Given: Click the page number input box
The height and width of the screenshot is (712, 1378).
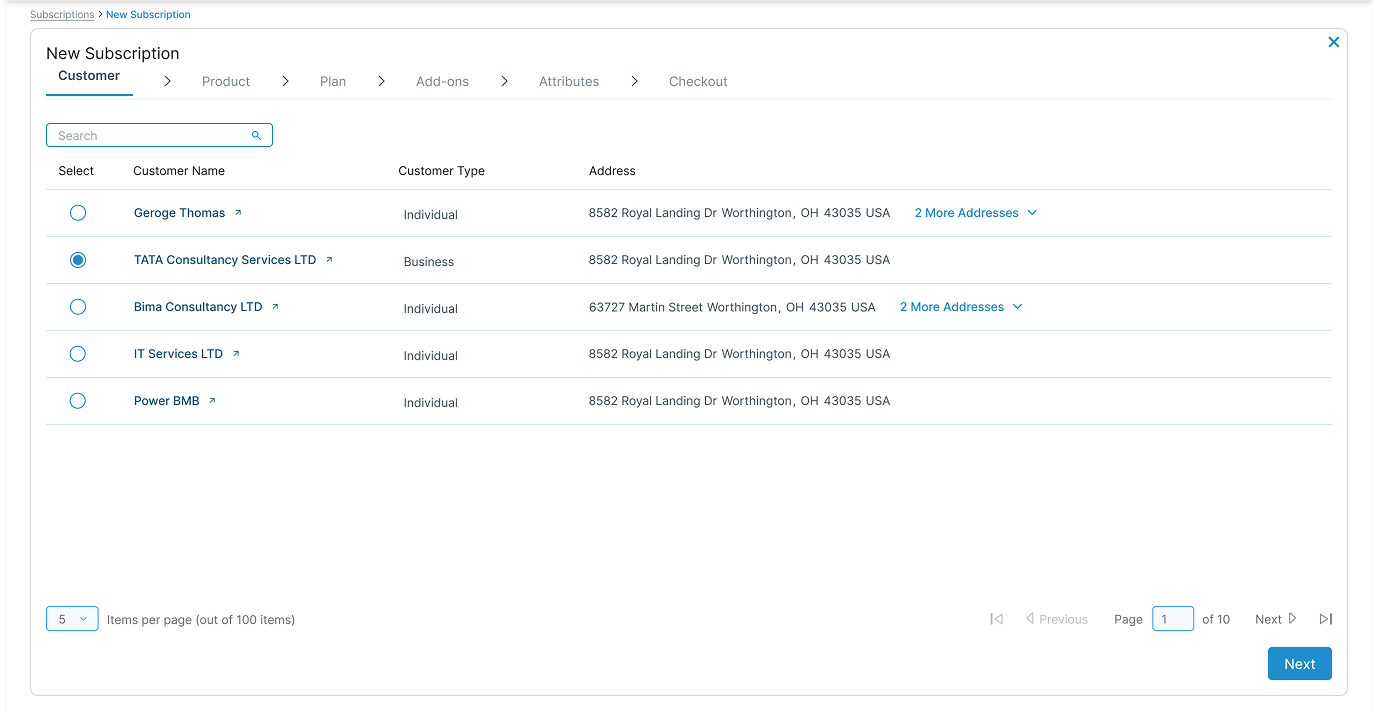Looking at the screenshot, I should (x=1173, y=619).
